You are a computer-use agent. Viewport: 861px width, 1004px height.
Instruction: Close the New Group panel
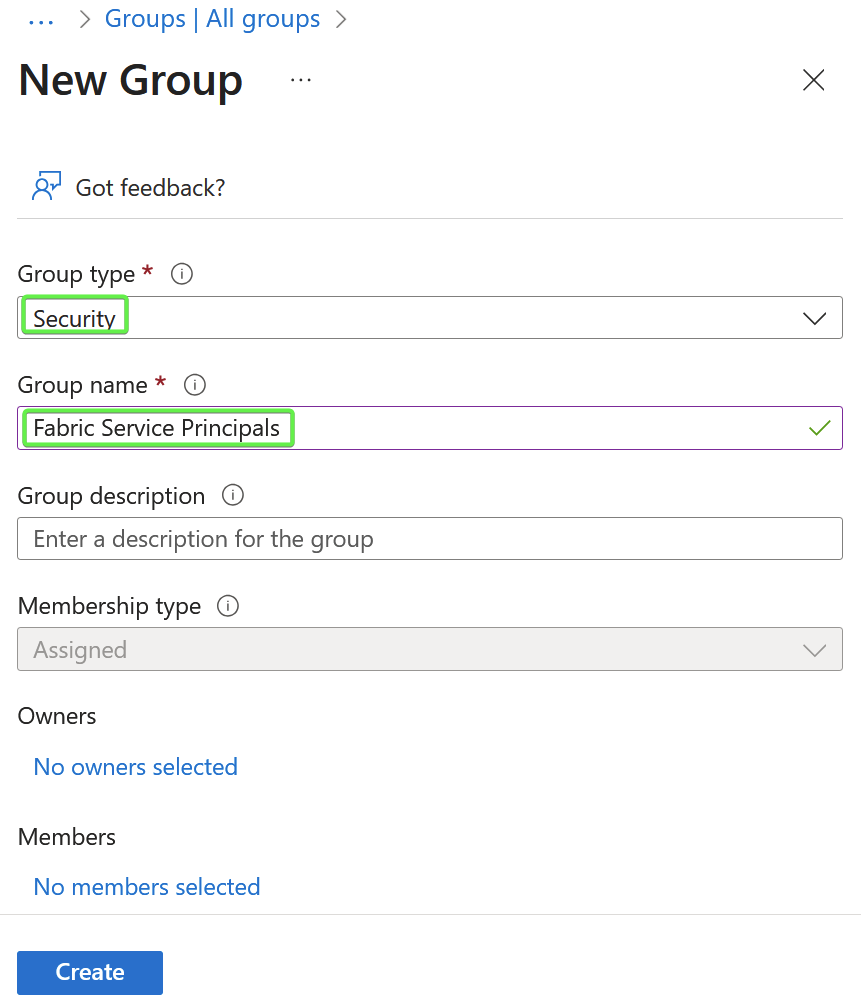pyautogui.click(x=813, y=80)
